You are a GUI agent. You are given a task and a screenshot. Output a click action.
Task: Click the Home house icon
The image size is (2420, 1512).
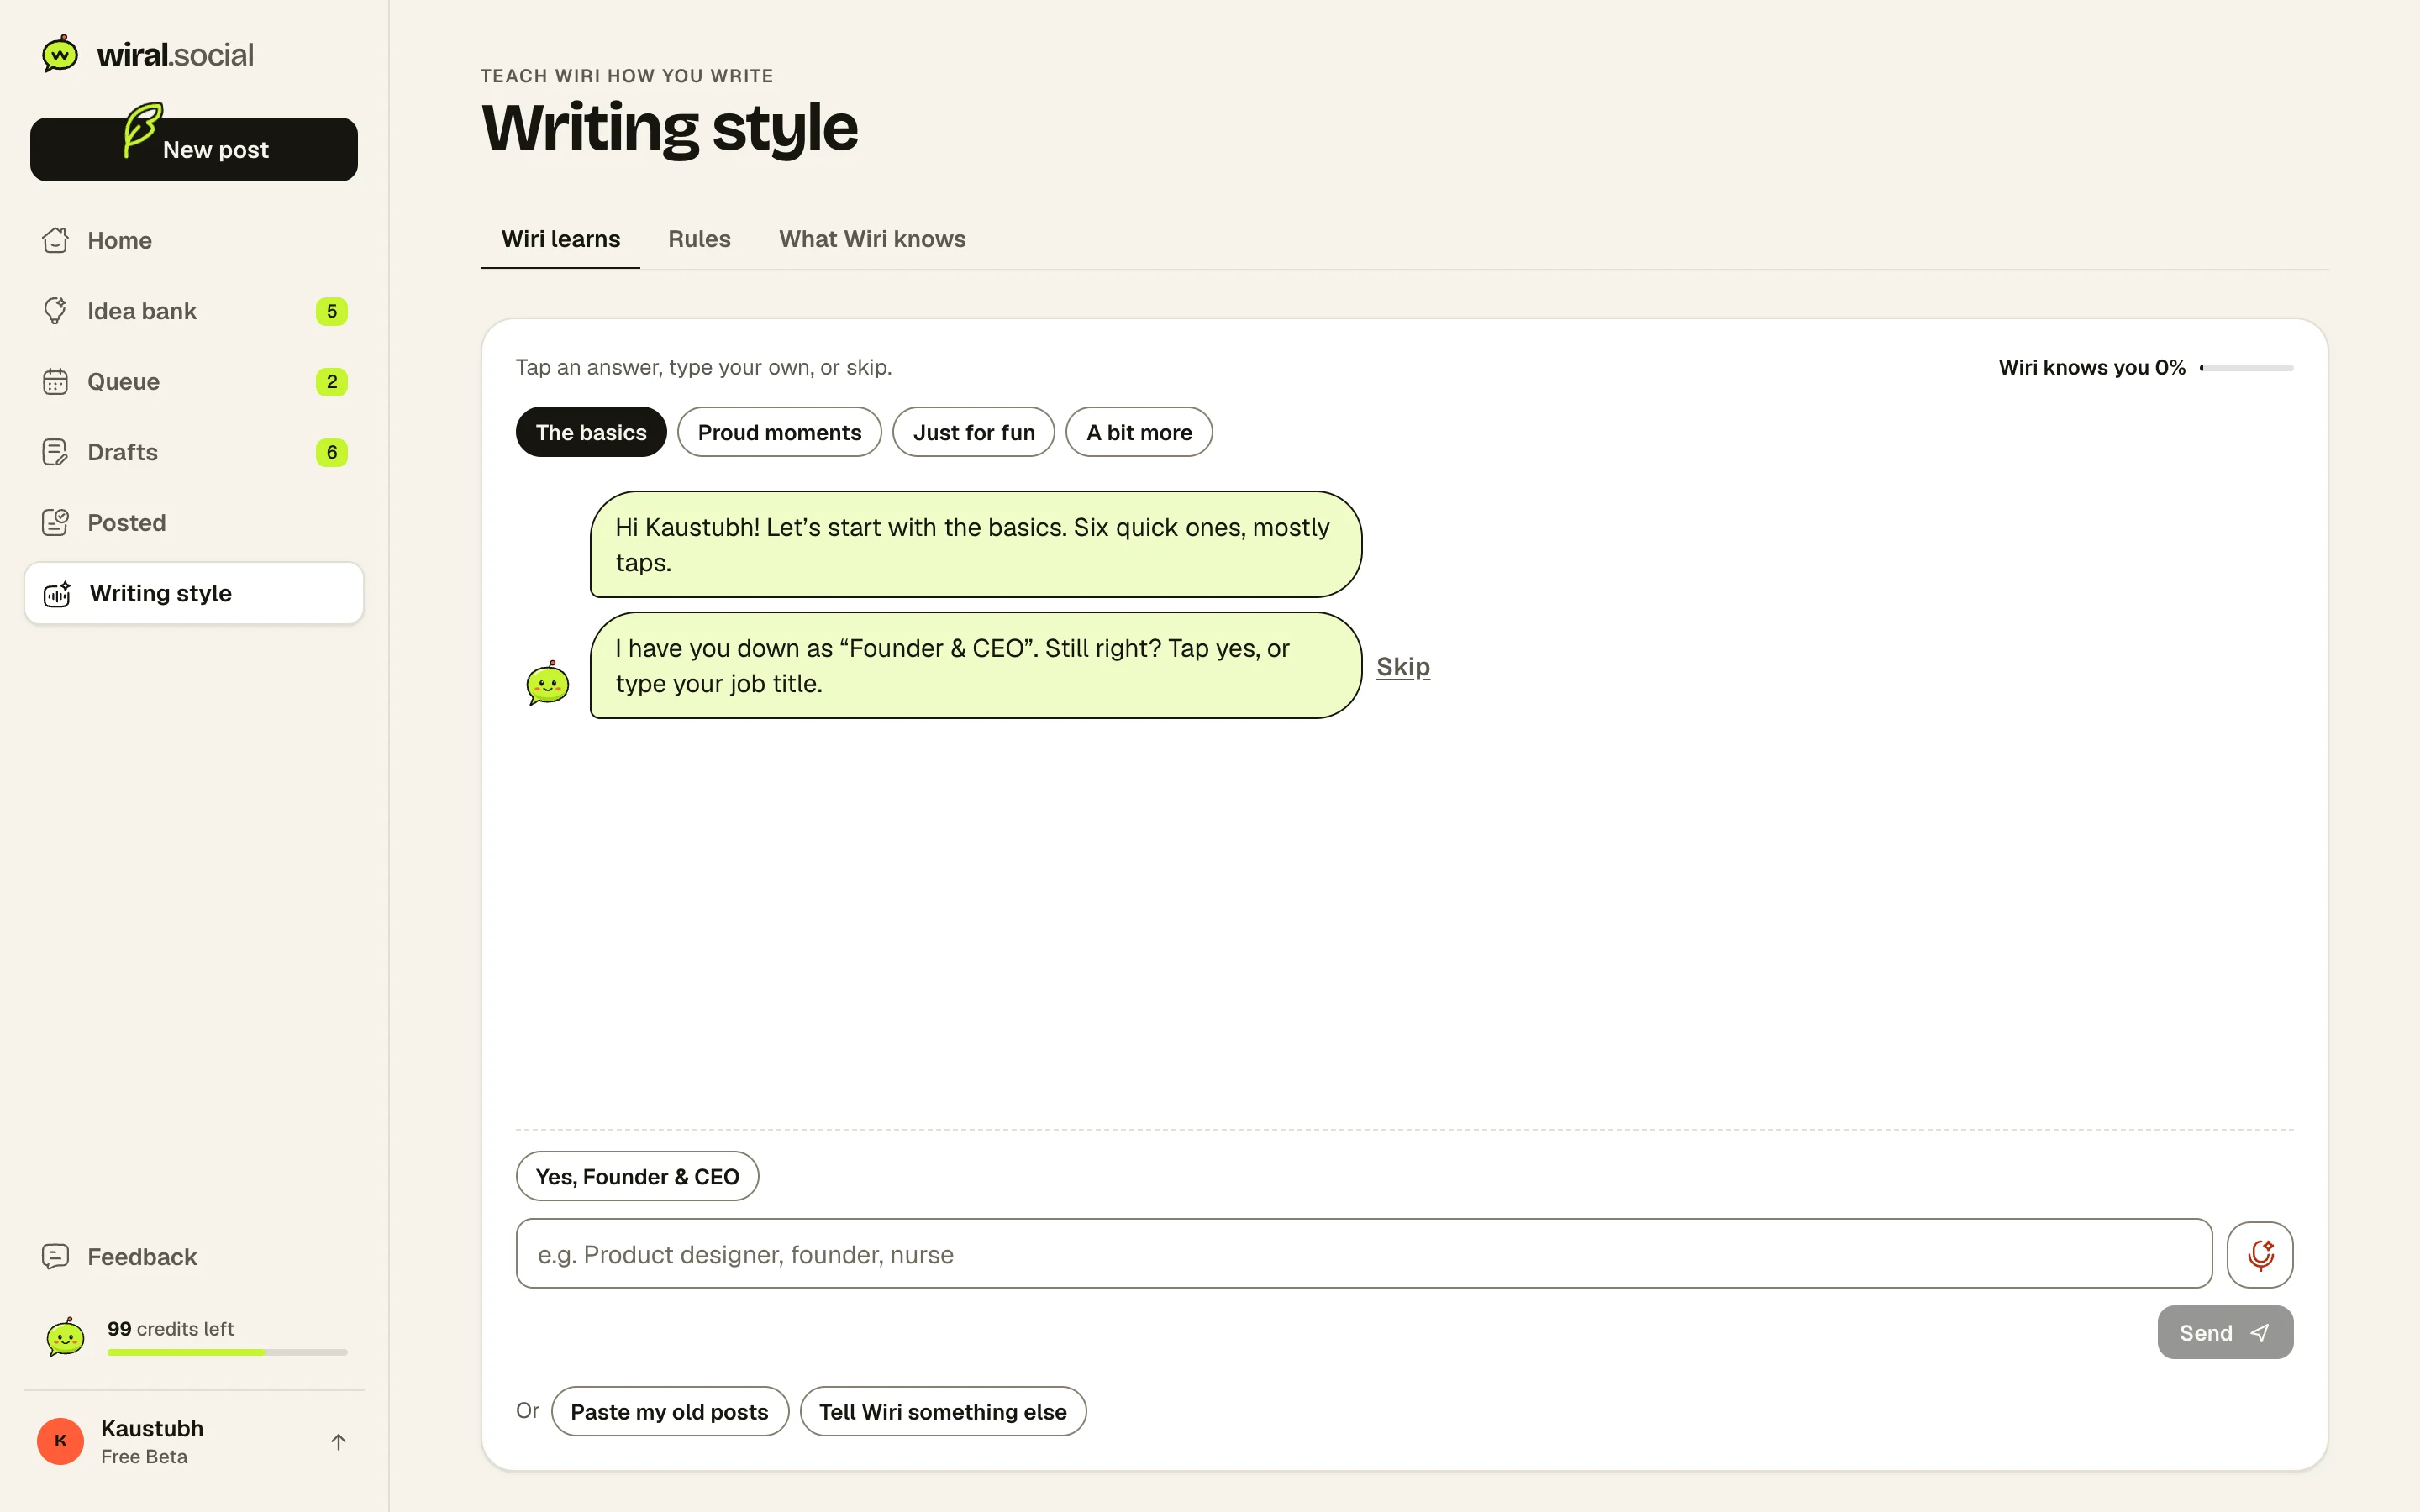[56, 240]
